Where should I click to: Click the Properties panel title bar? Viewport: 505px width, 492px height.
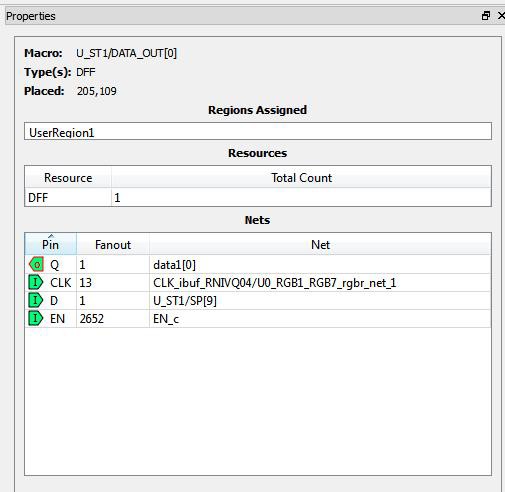coord(233,16)
